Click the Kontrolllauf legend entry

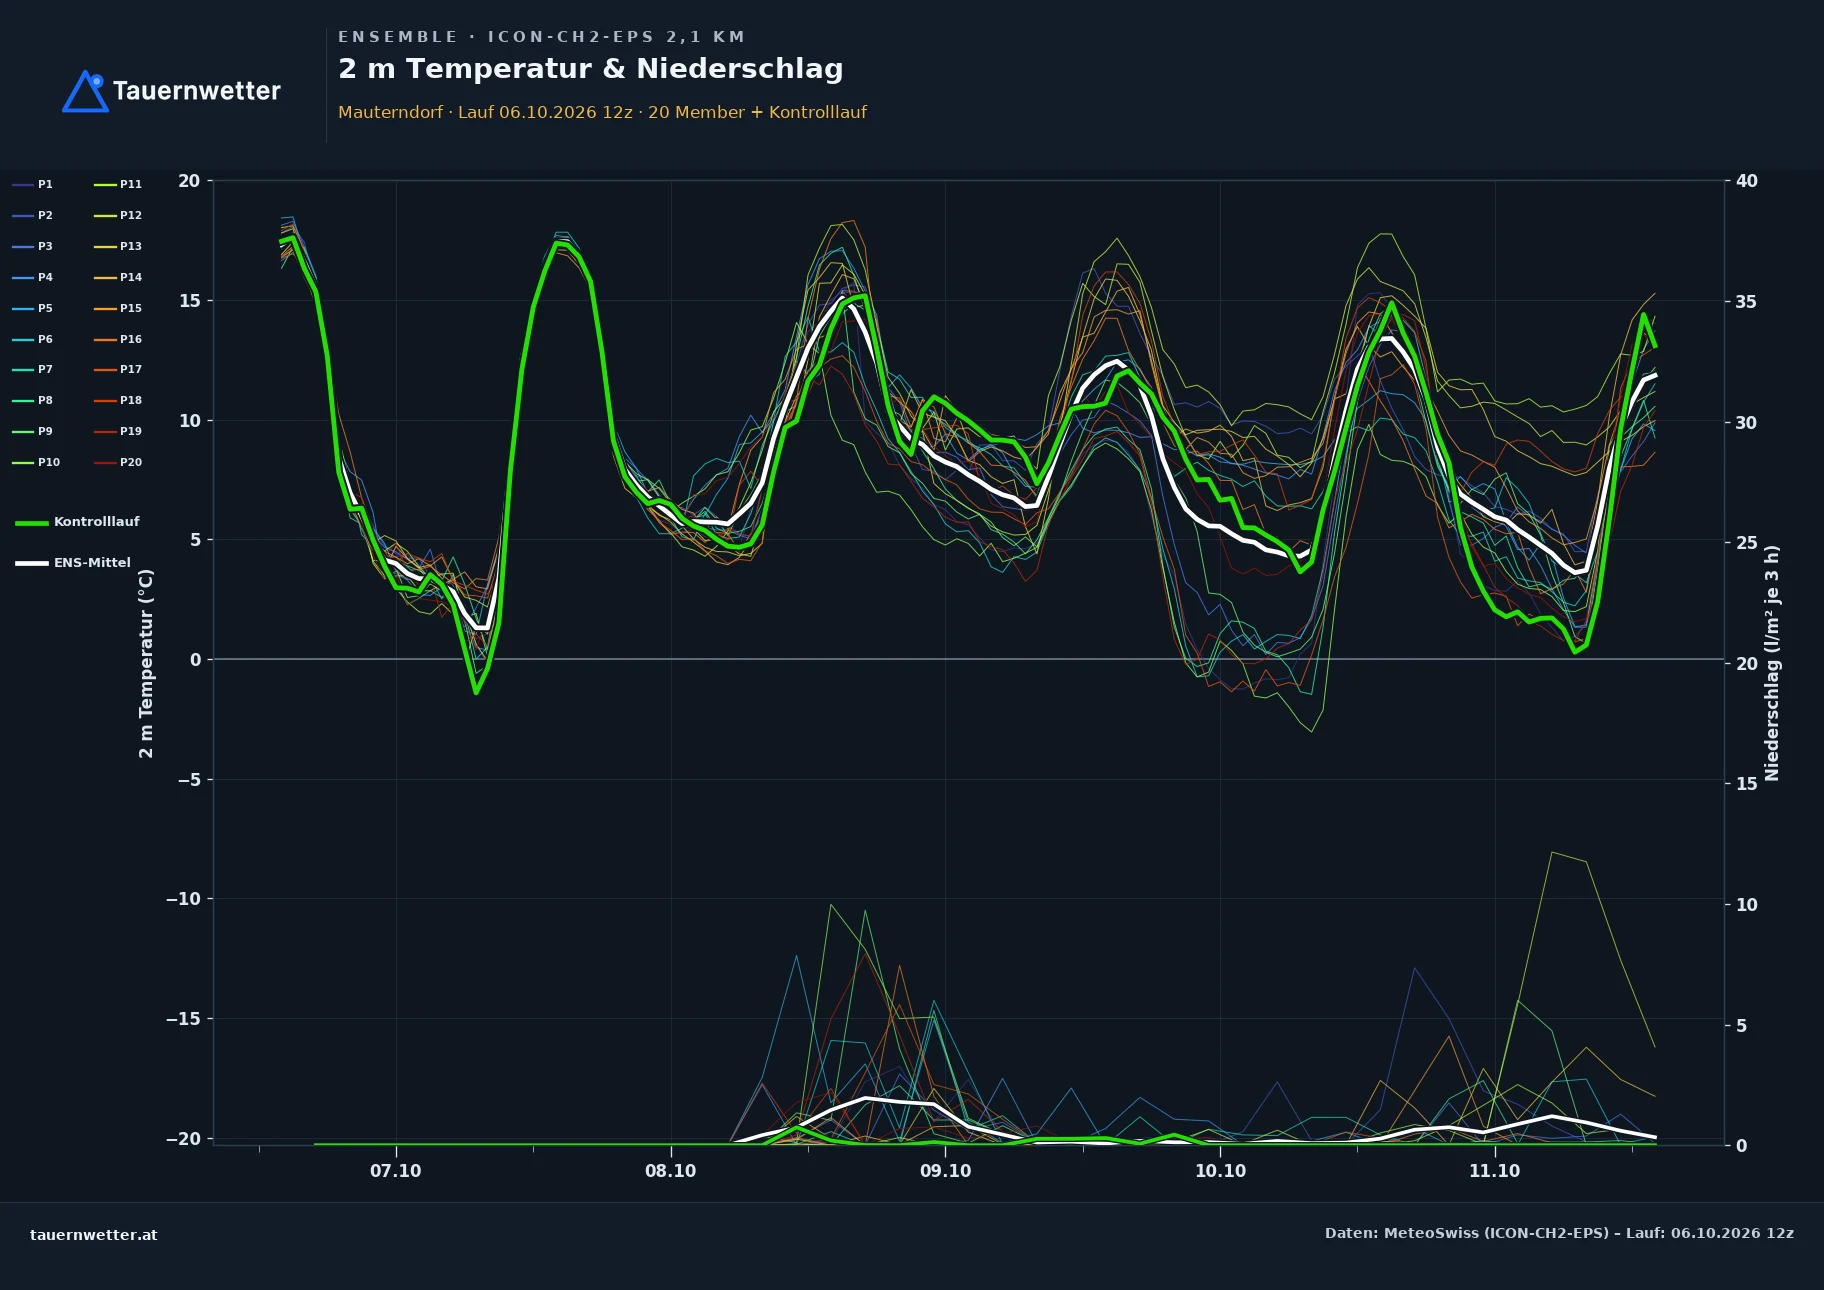77,522
